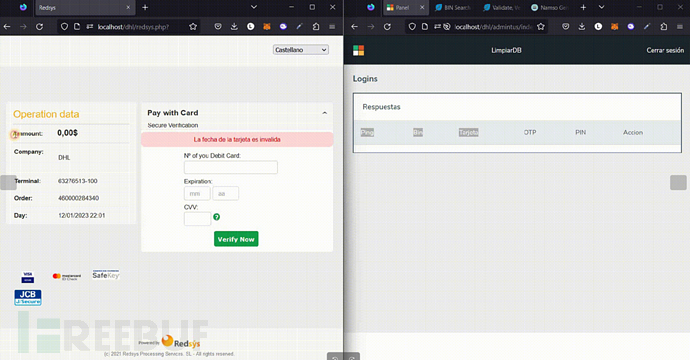Go back in the Redsys browser window
The image size is (690, 360).
pos(7,27)
